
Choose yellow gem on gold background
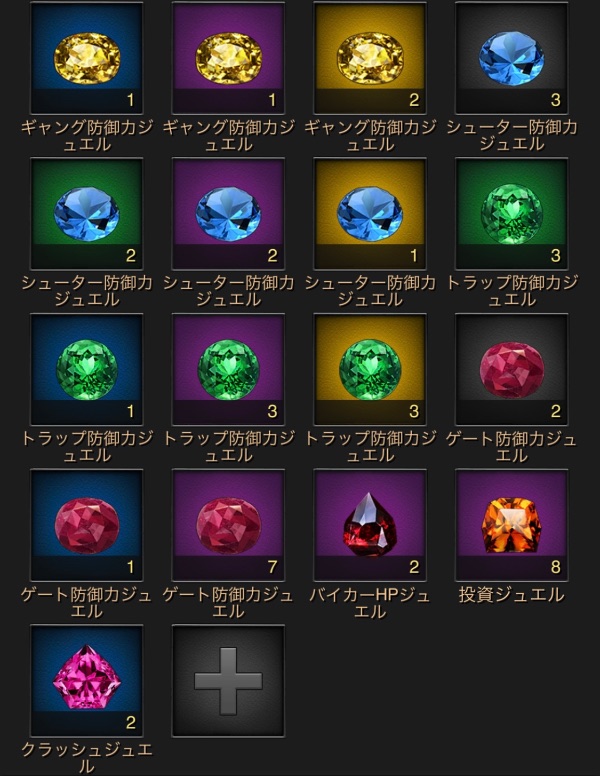pyautogui.click(x=370, y=58)
